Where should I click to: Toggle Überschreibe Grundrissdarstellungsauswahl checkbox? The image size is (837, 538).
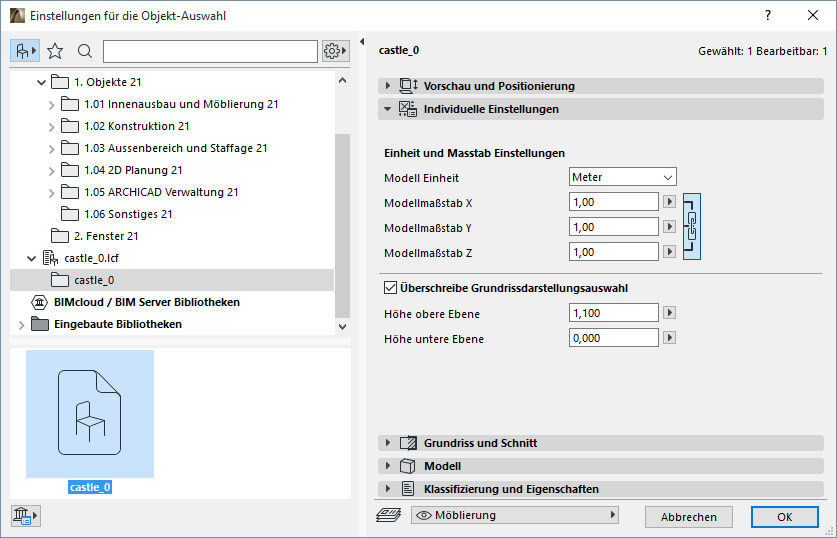point(391,288)
